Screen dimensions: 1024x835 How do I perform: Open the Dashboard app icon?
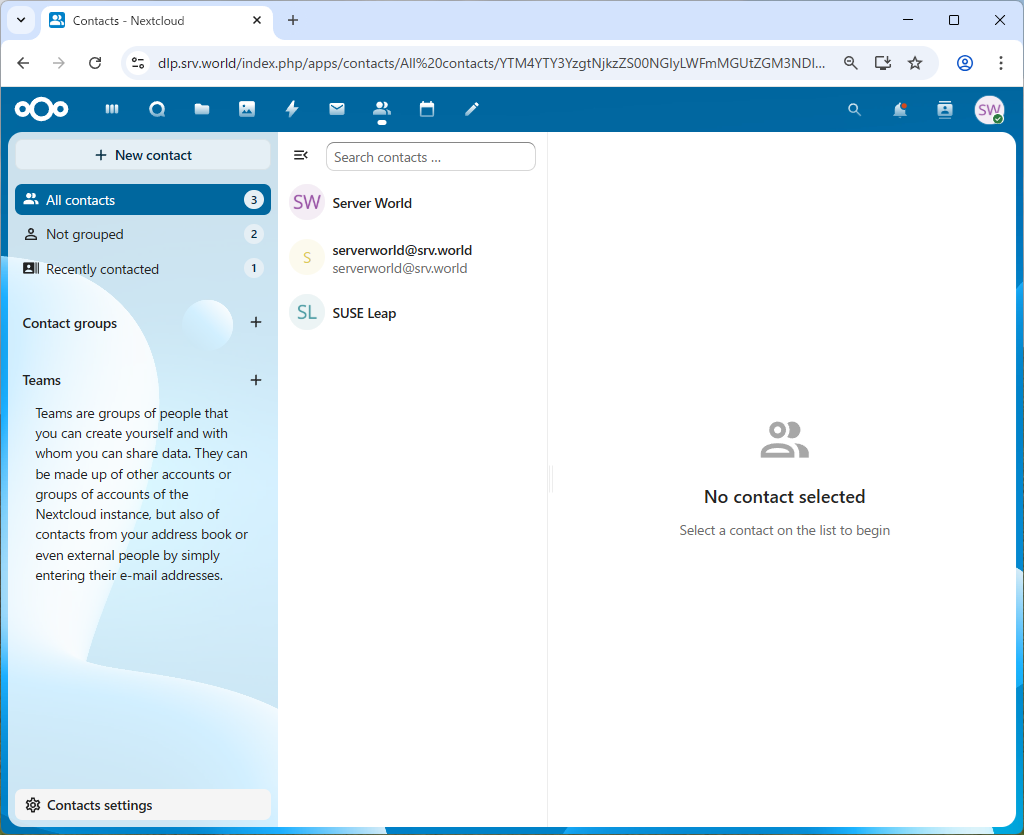click(x=112, y=109)
